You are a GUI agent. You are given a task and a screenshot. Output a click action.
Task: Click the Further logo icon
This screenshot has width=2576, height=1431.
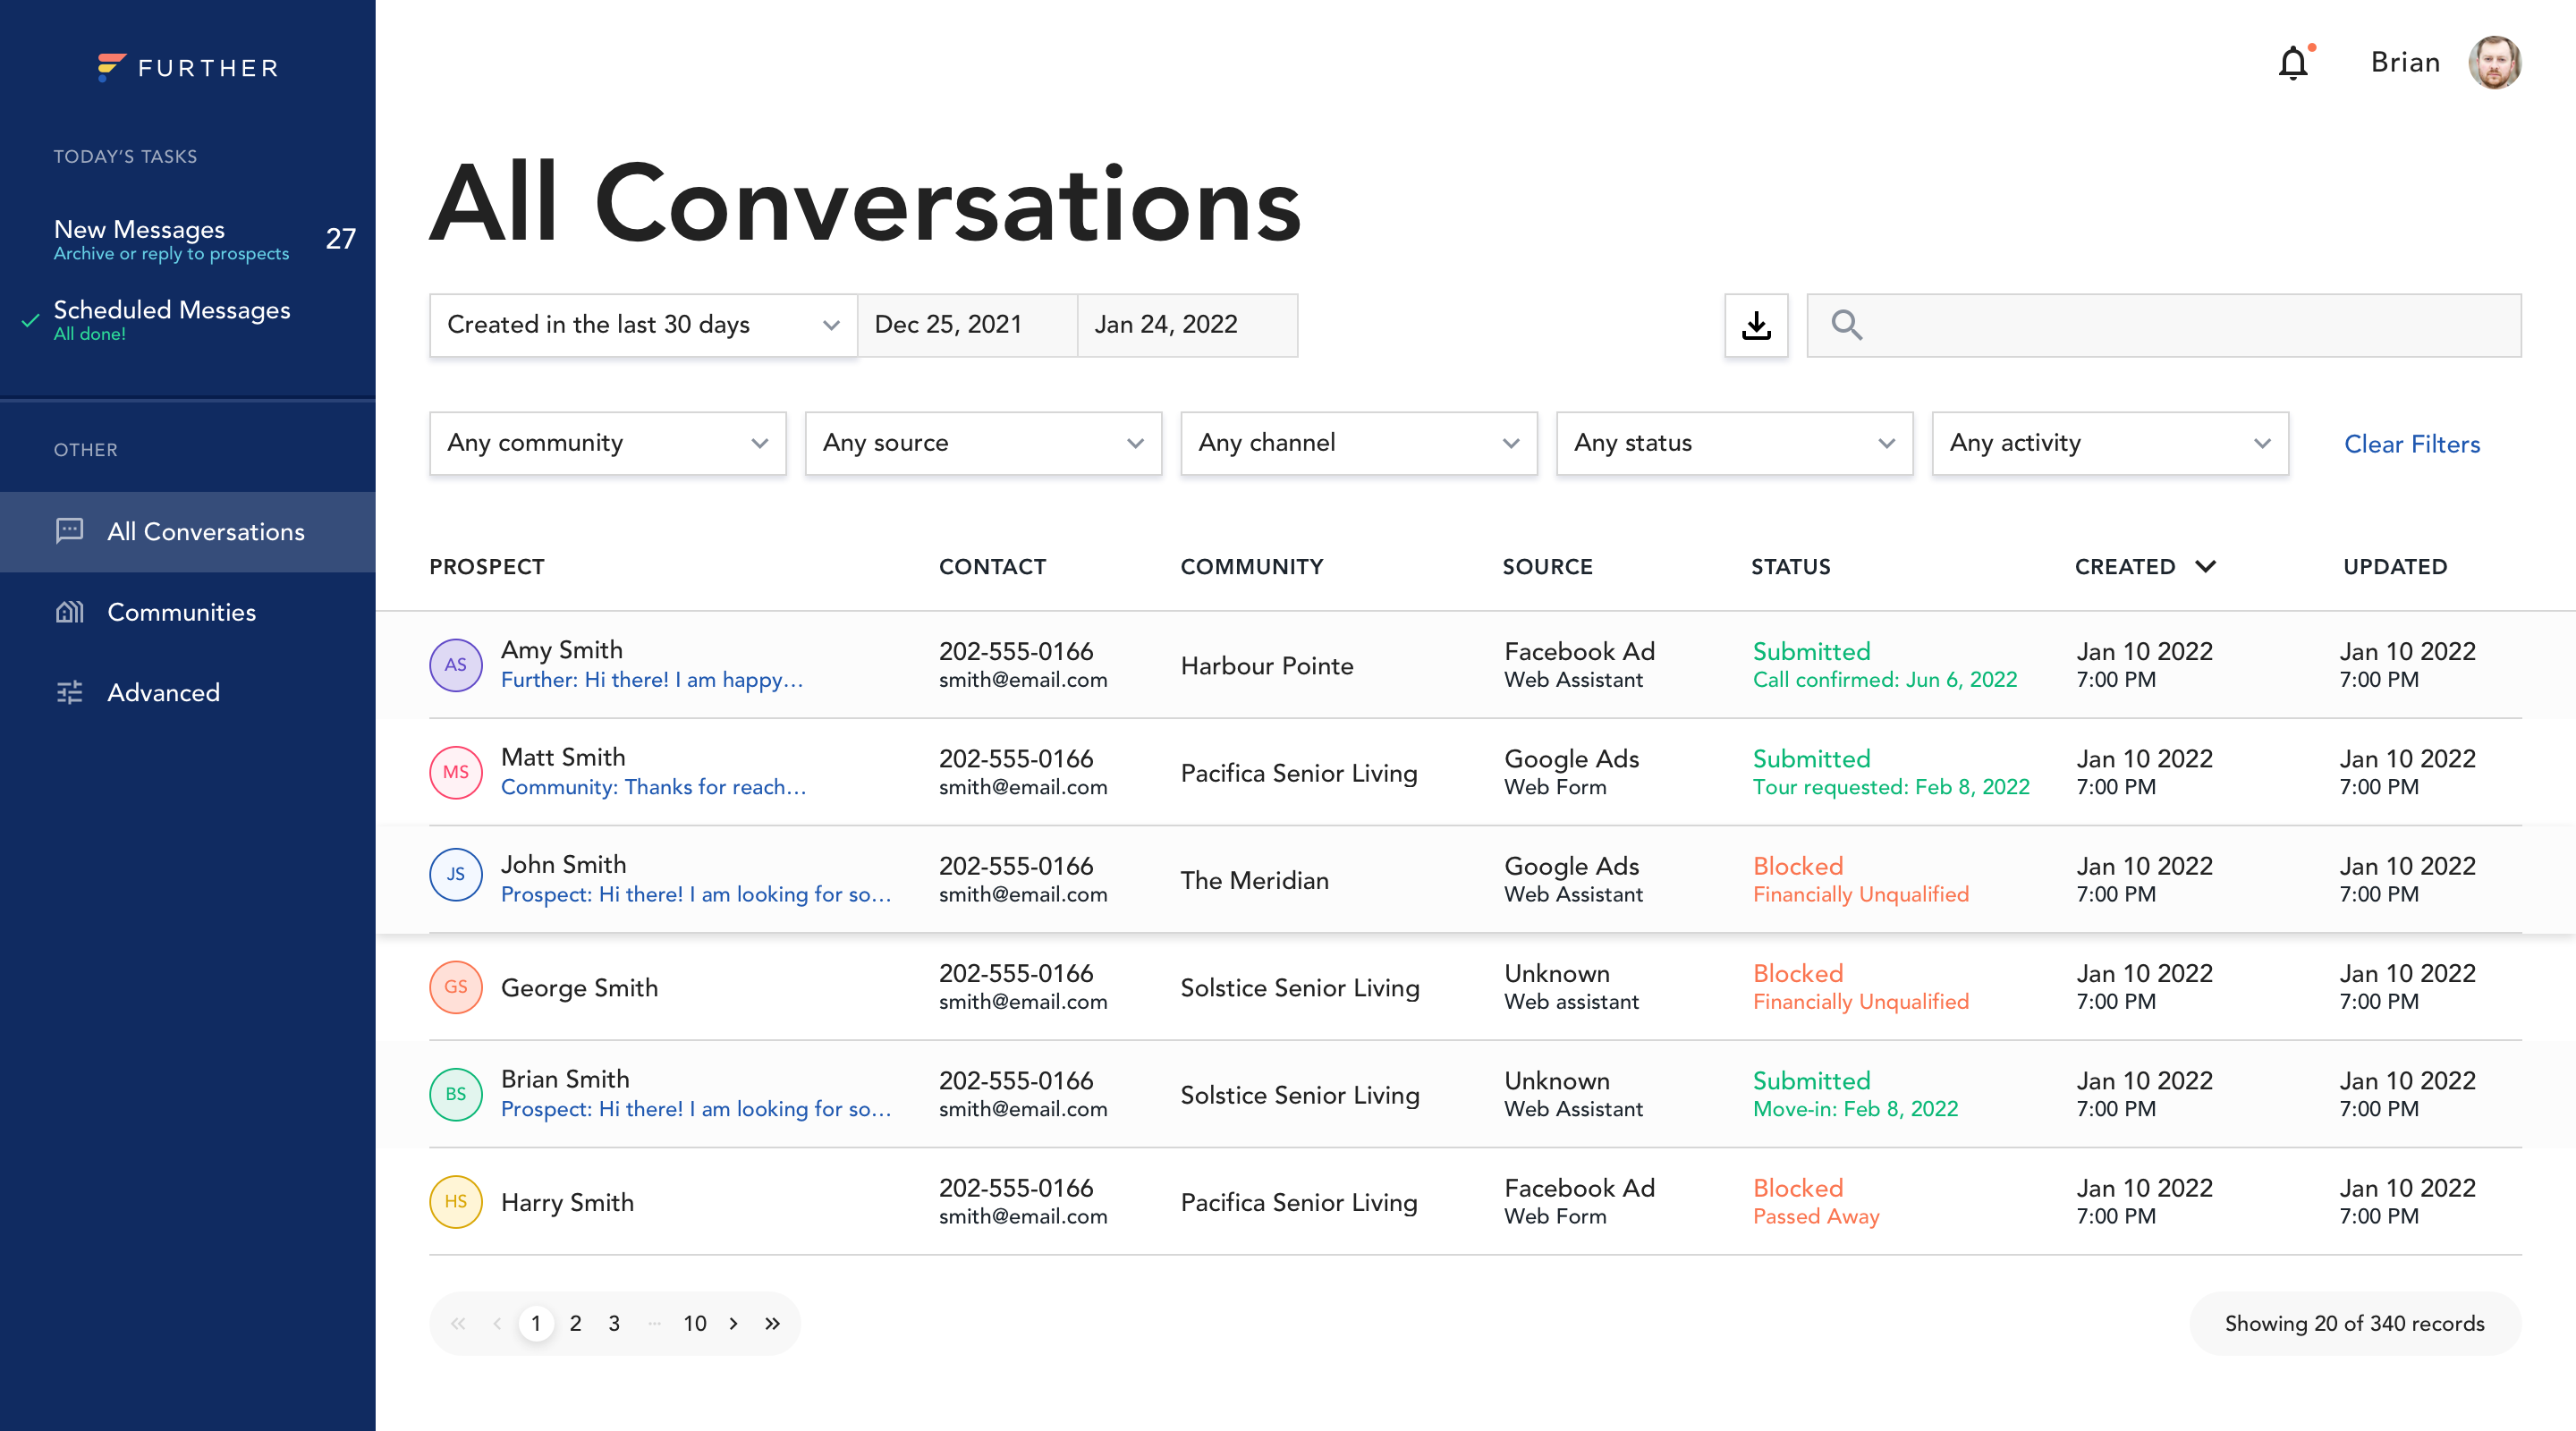click(x=111, y=67)
